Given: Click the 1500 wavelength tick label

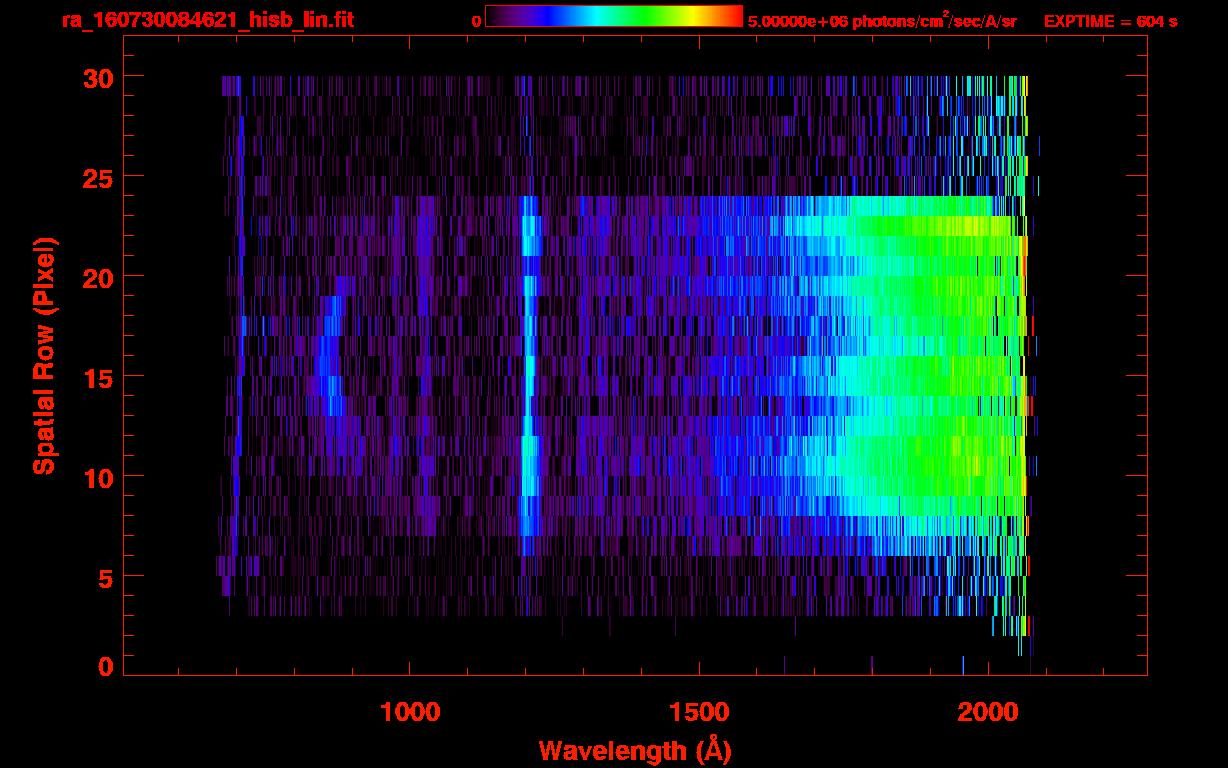Looking at the screenshot, I should (699, 712).
